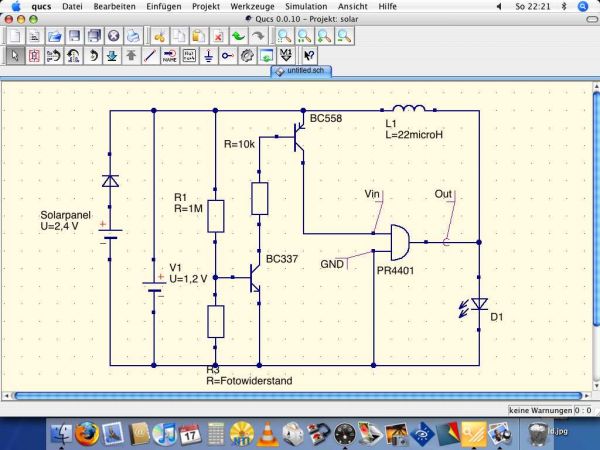The width and height of the screenshot is (600, 450).
Task: Click the BC558 transistor label
Action: pos(326,119)
